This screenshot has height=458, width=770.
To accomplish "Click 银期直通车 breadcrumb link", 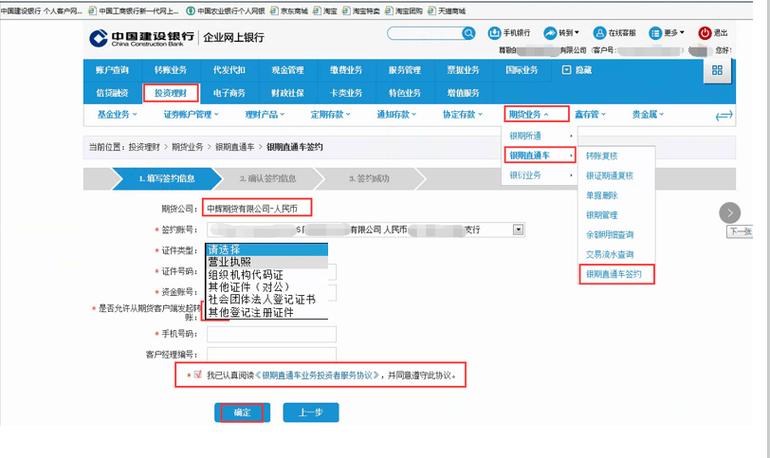I will coord(235,147).
